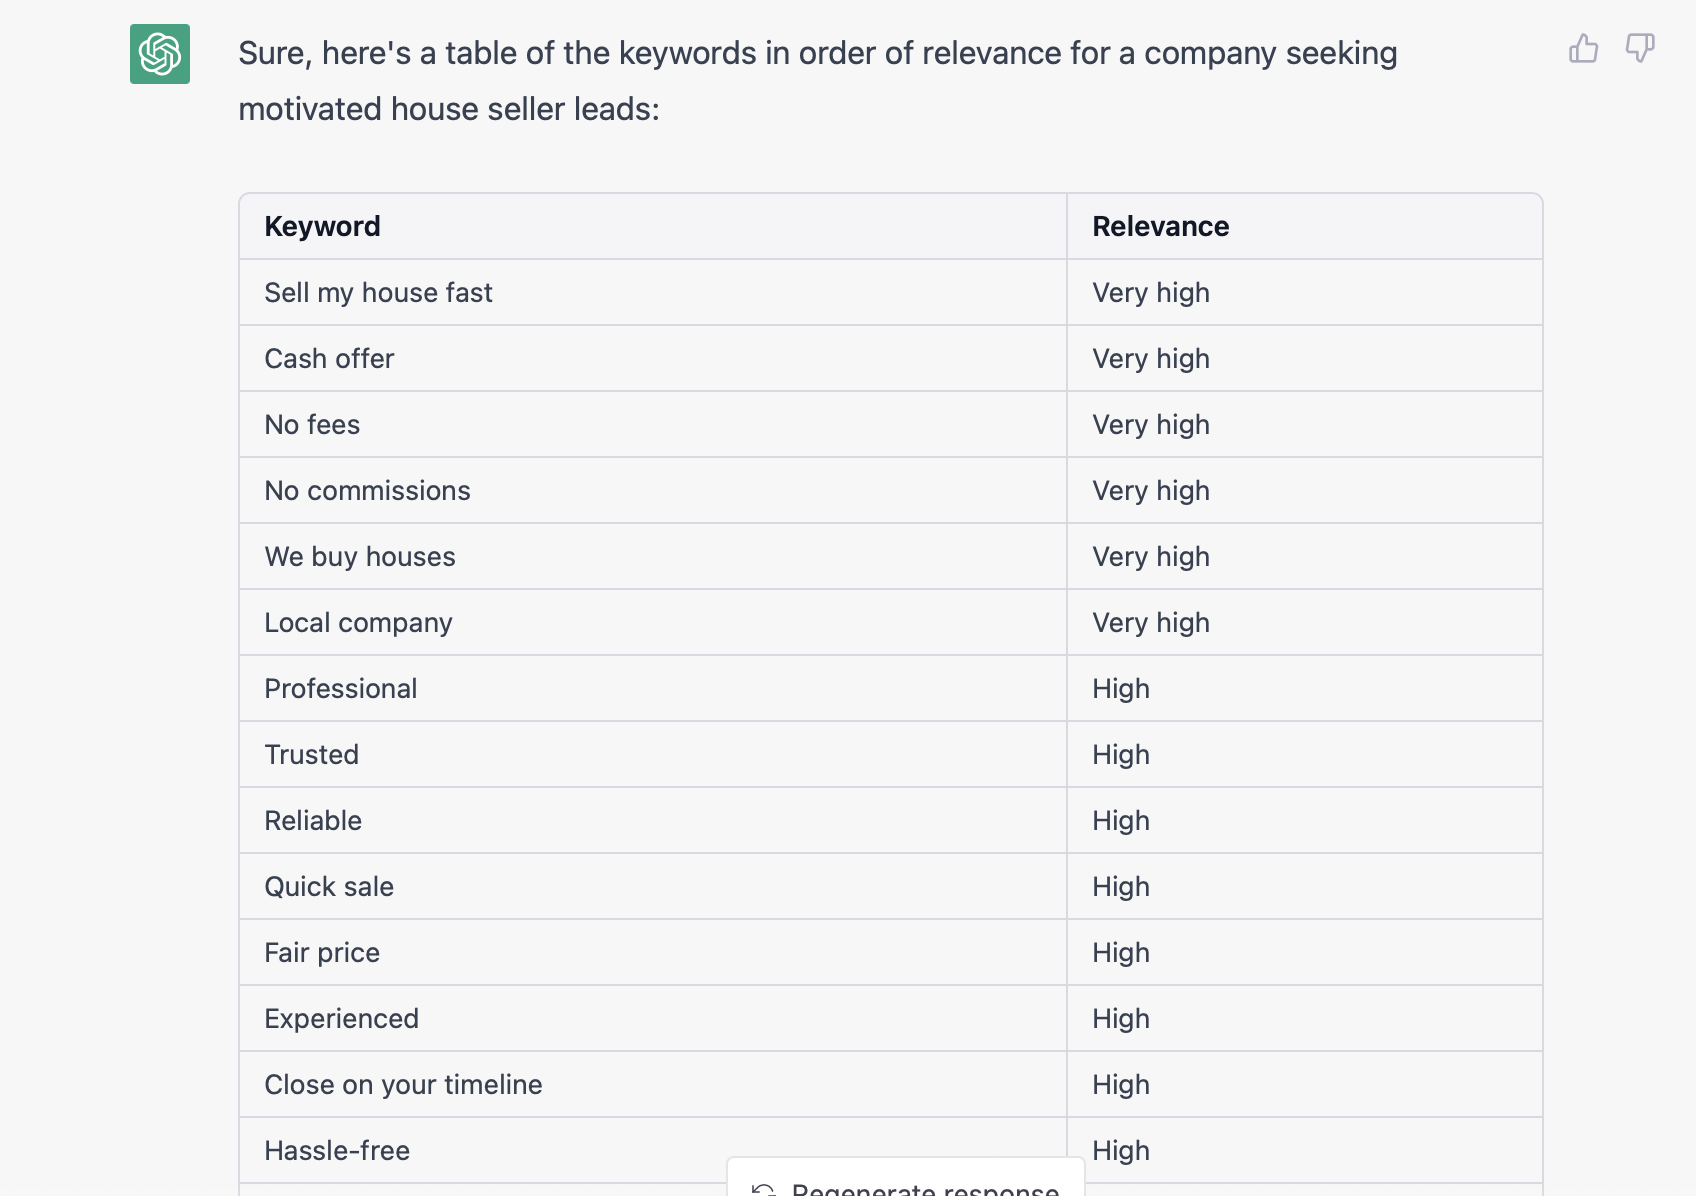This screenshot has height=1196, width=1696.
Task: Click the ChatGPT avatar logo
Action: (160, 54)
